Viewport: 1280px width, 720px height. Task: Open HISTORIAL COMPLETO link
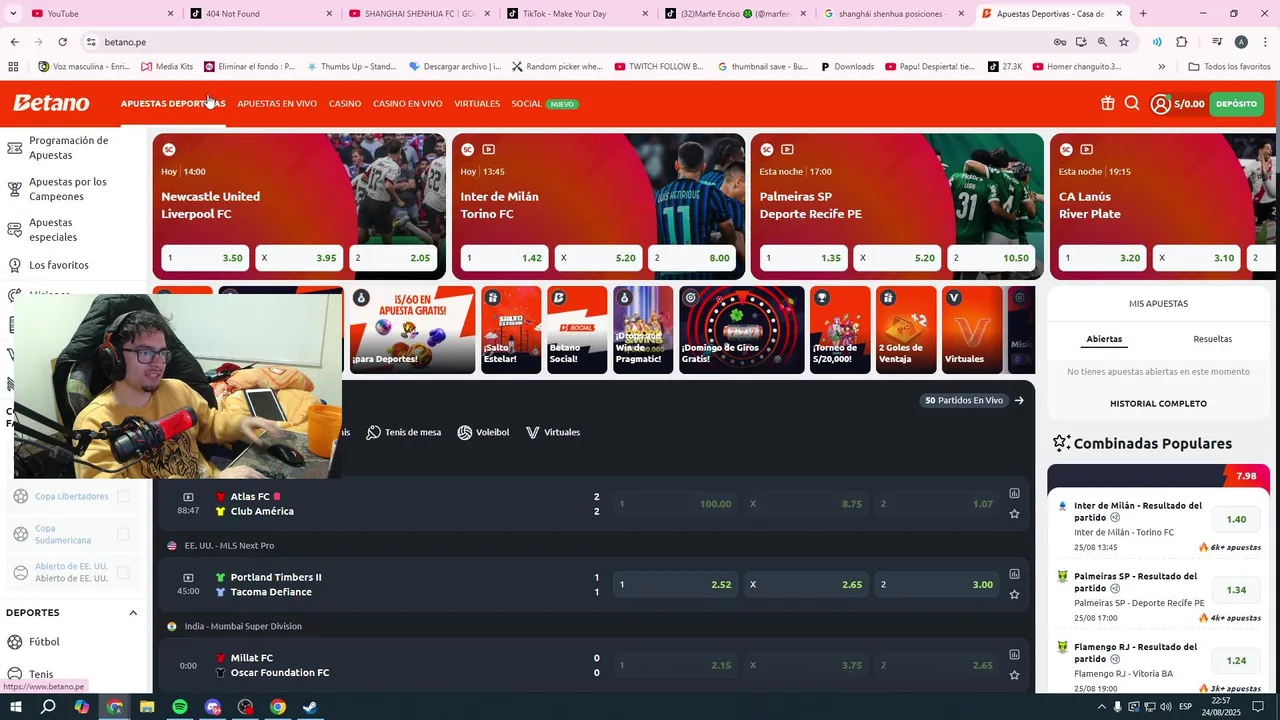point(1158,404)
